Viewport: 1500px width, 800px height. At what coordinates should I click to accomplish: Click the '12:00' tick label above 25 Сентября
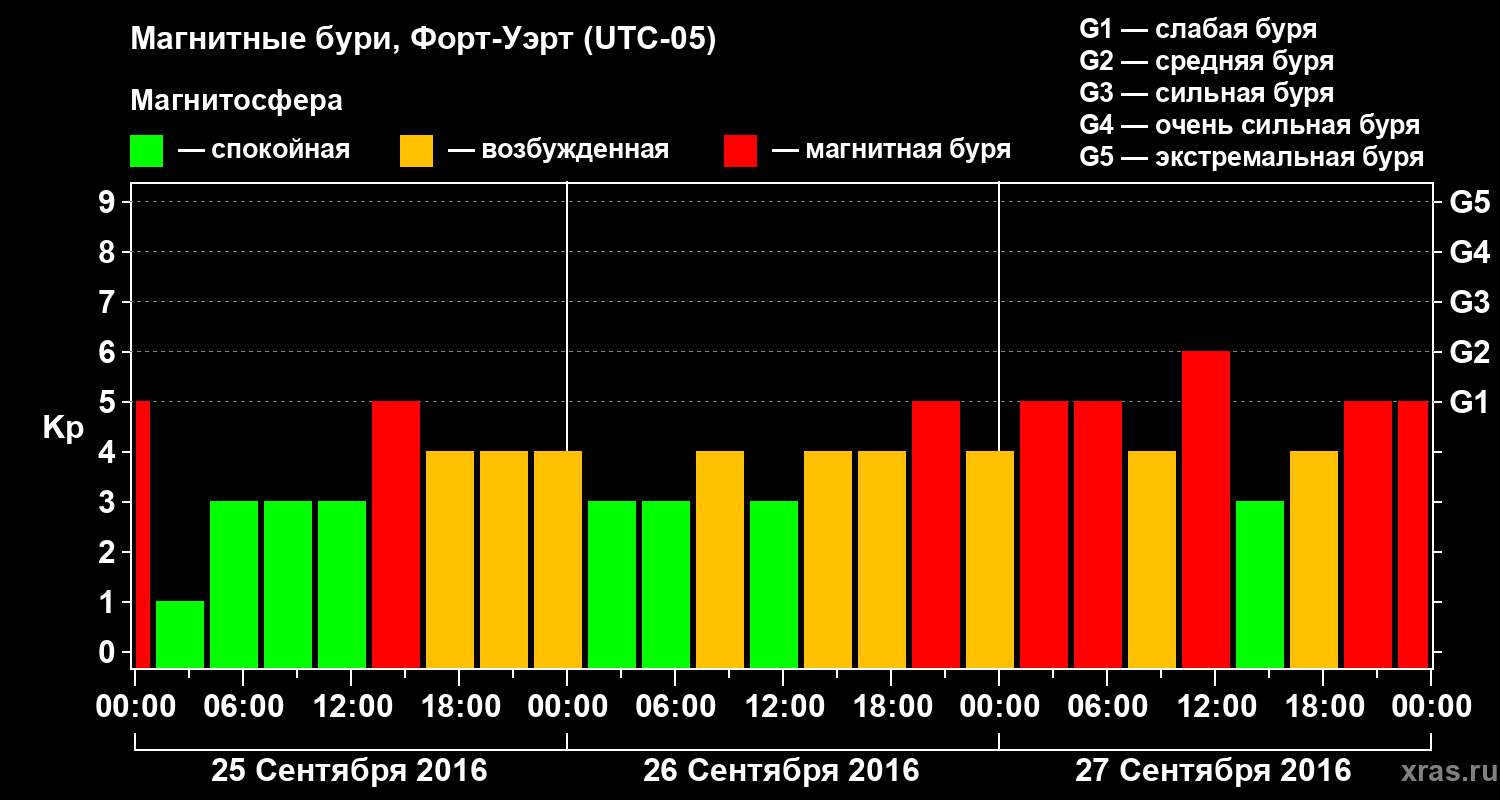(x=351, y=707)
